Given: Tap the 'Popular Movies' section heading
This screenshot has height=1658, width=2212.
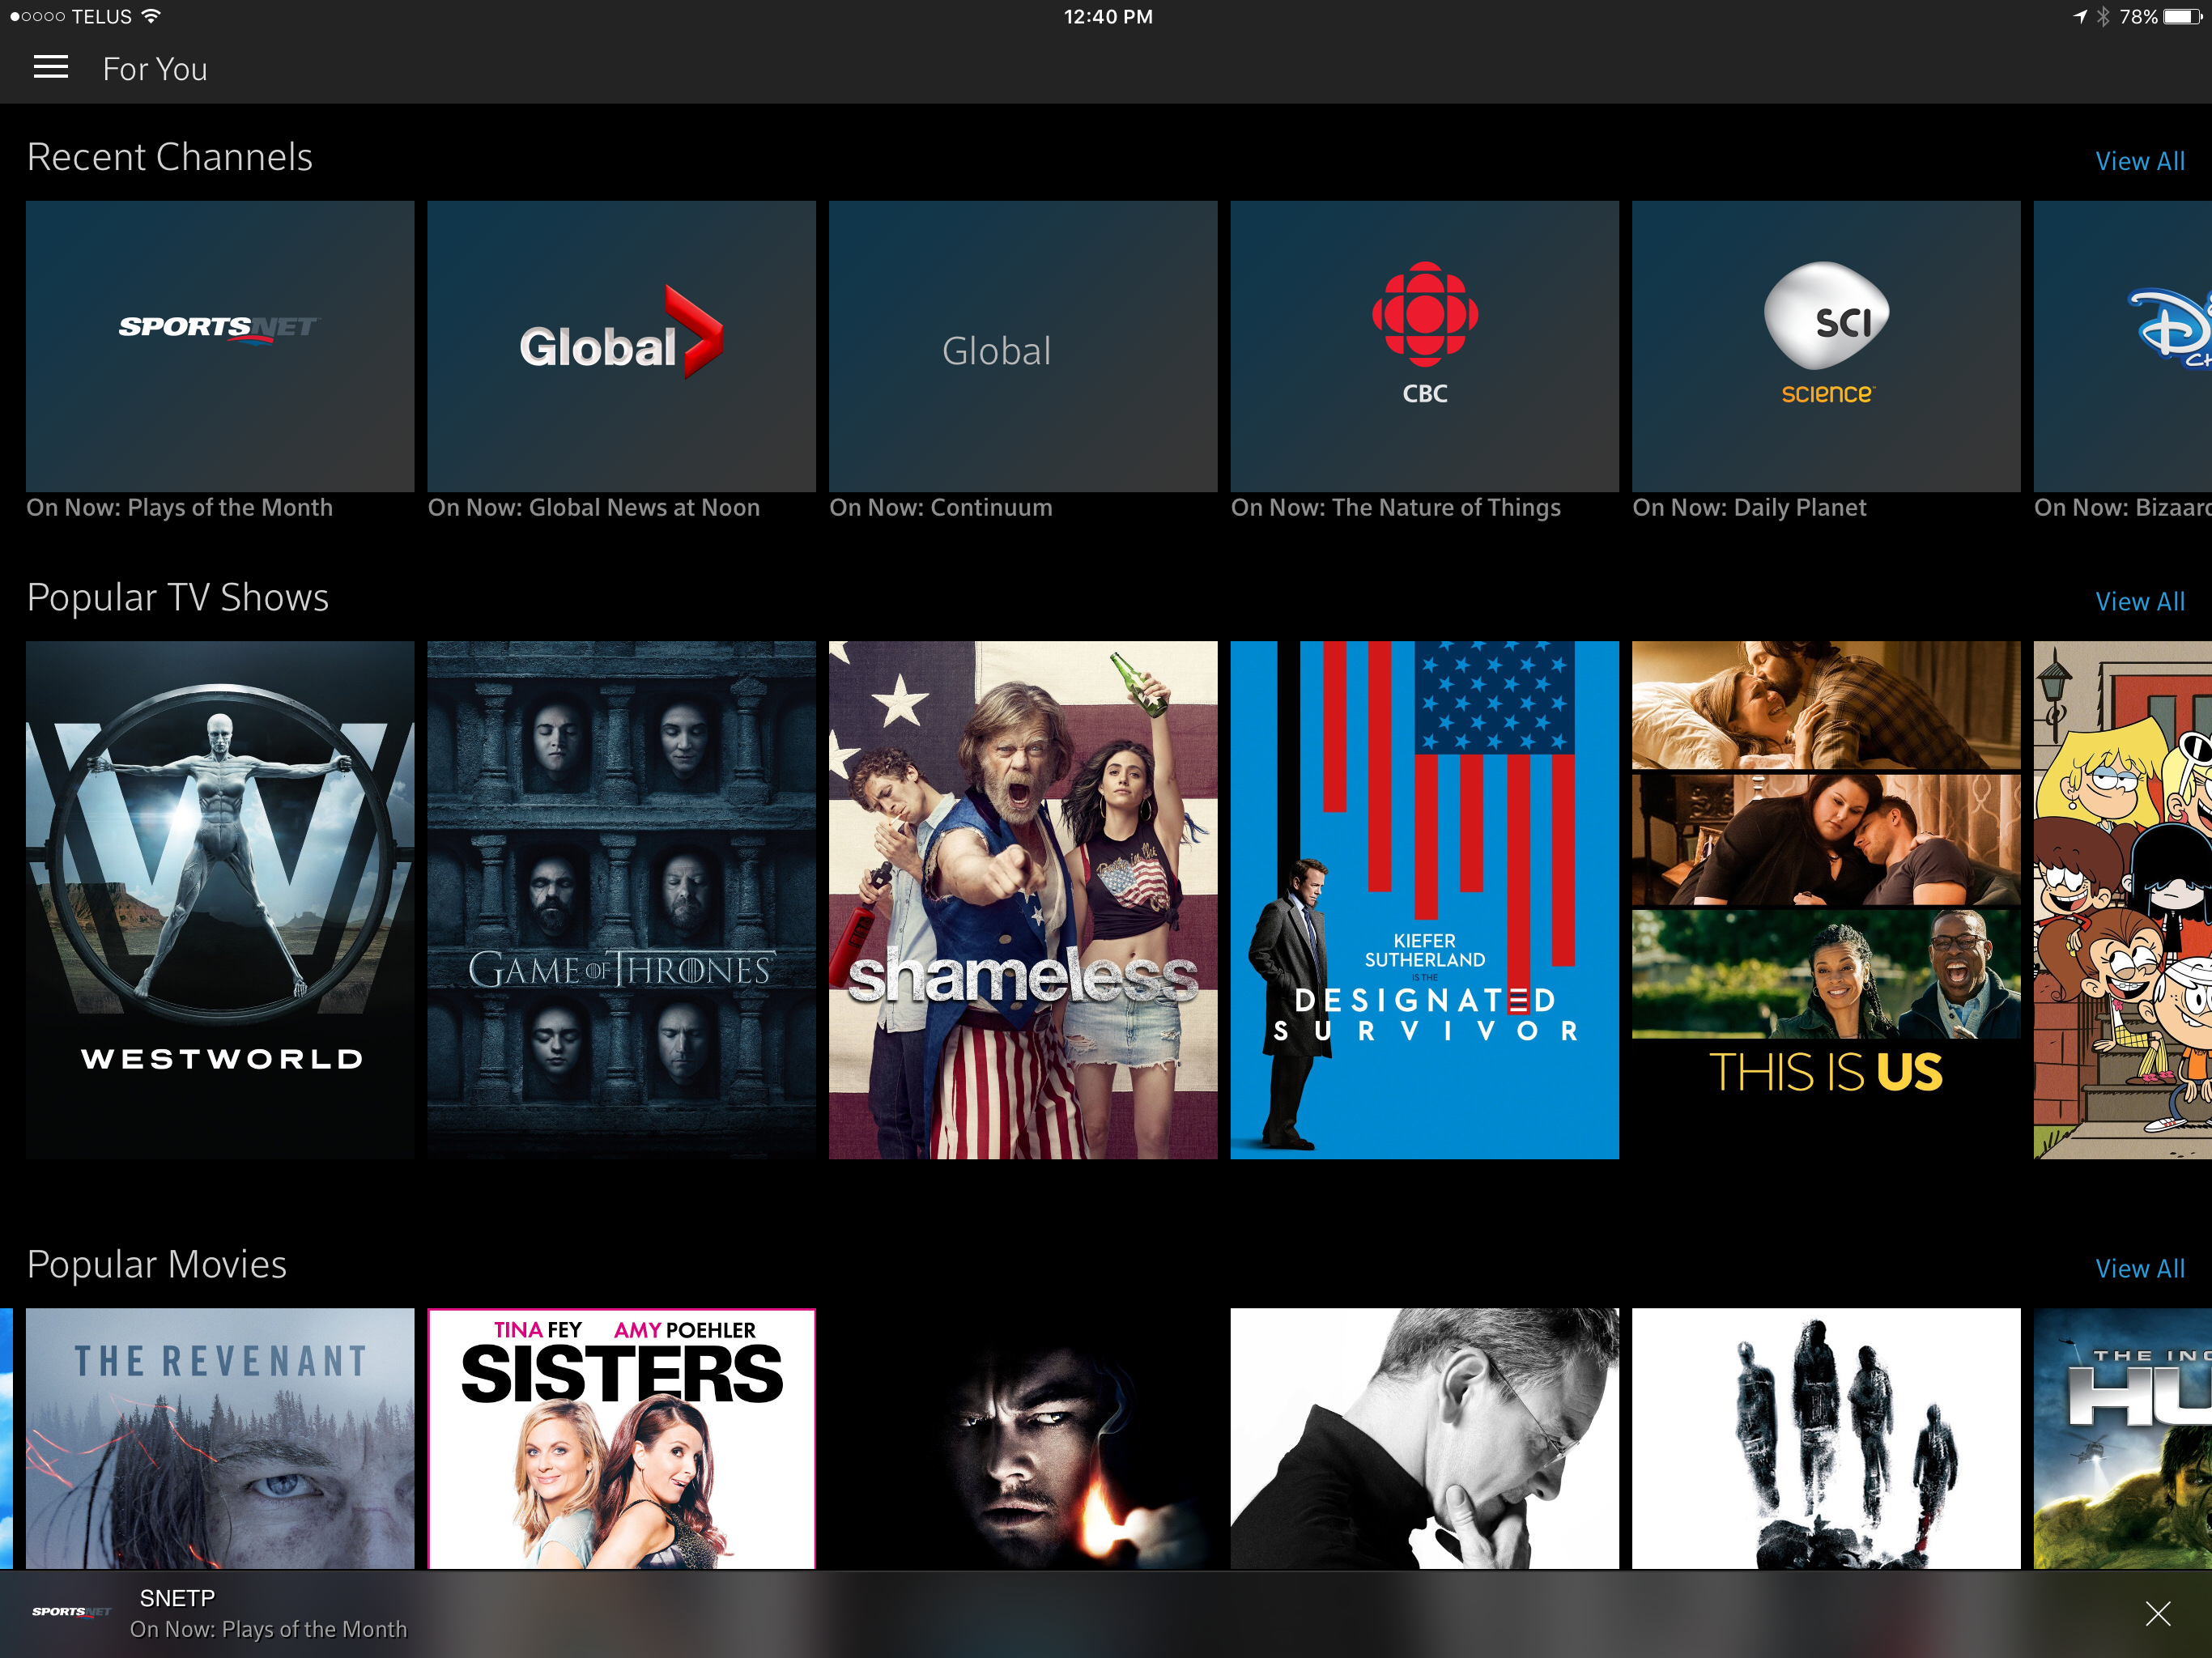Looking at the screenshot, I should (157, 1264).
